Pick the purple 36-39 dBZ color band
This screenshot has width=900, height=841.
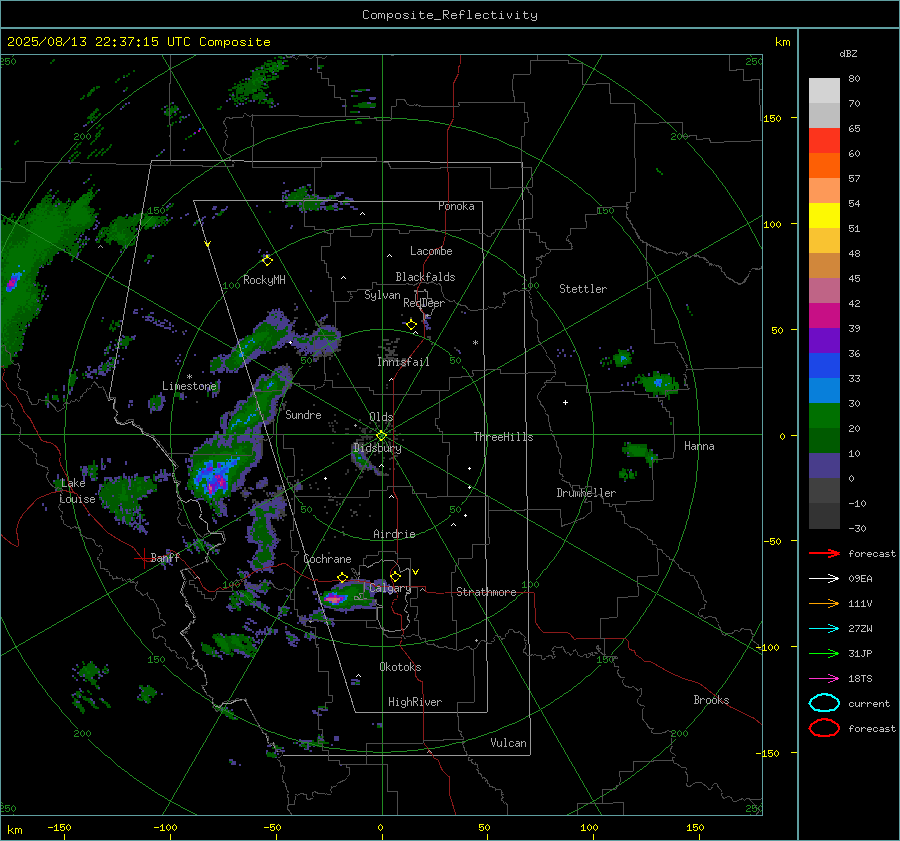(824, 341)
